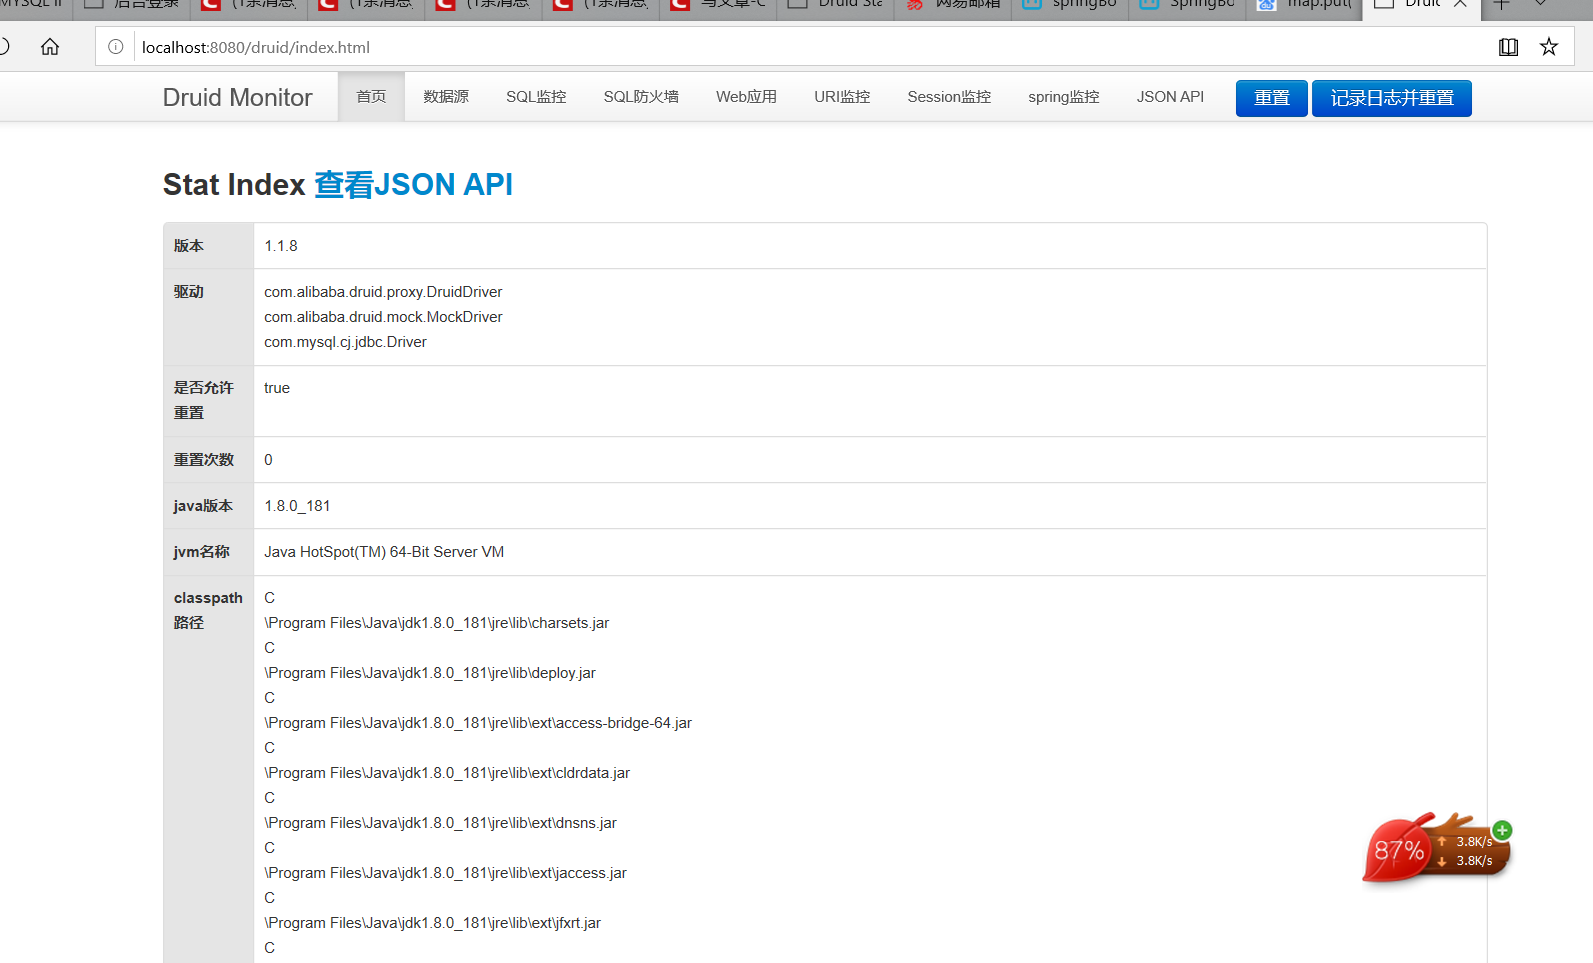
Task: Click the deploy.jar classpath line
Action: 430,673
